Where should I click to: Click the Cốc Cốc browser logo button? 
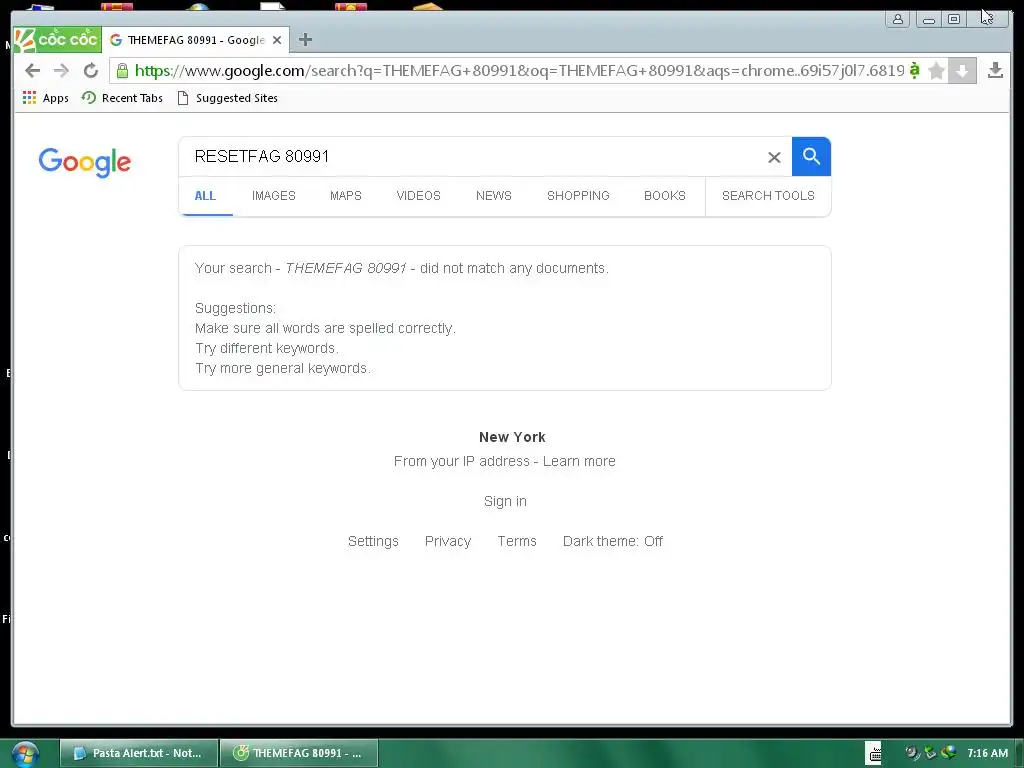(x=57, y=40)
